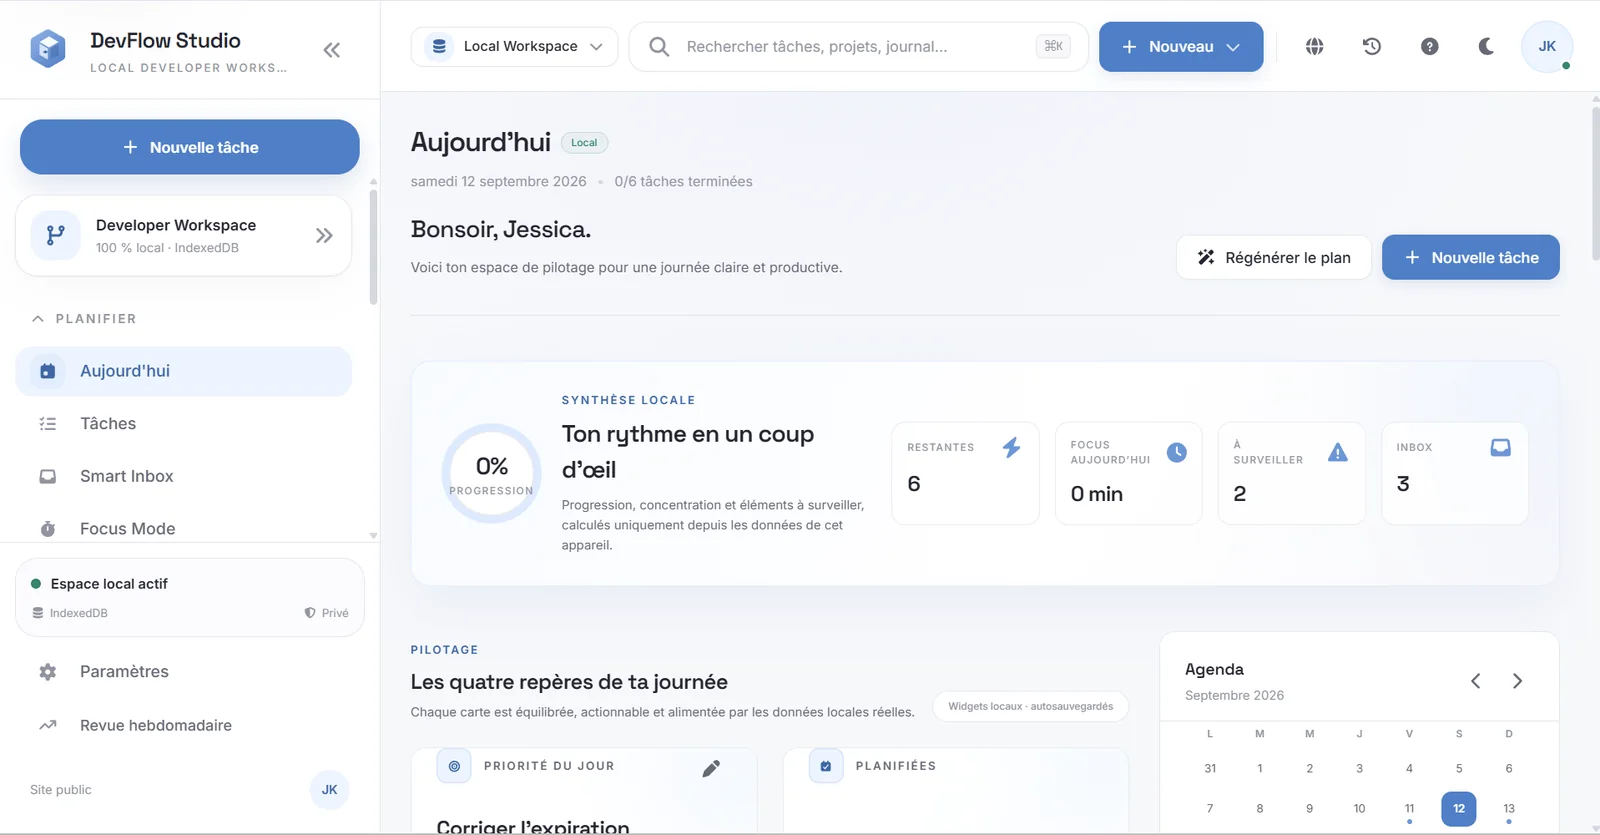The width and height of the screenshot is (1600, 835).
Task: Go to previous month in Agenda
Action: (x=1476, y=681)
